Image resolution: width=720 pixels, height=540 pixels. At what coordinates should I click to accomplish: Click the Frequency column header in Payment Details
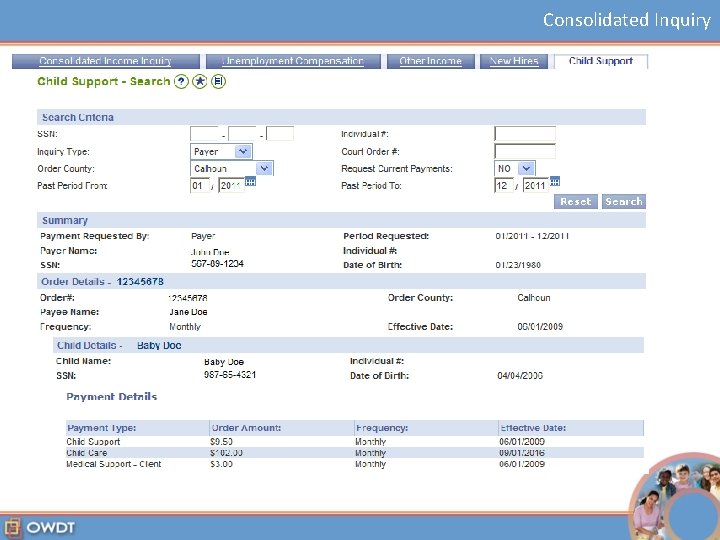coord(426,428)
